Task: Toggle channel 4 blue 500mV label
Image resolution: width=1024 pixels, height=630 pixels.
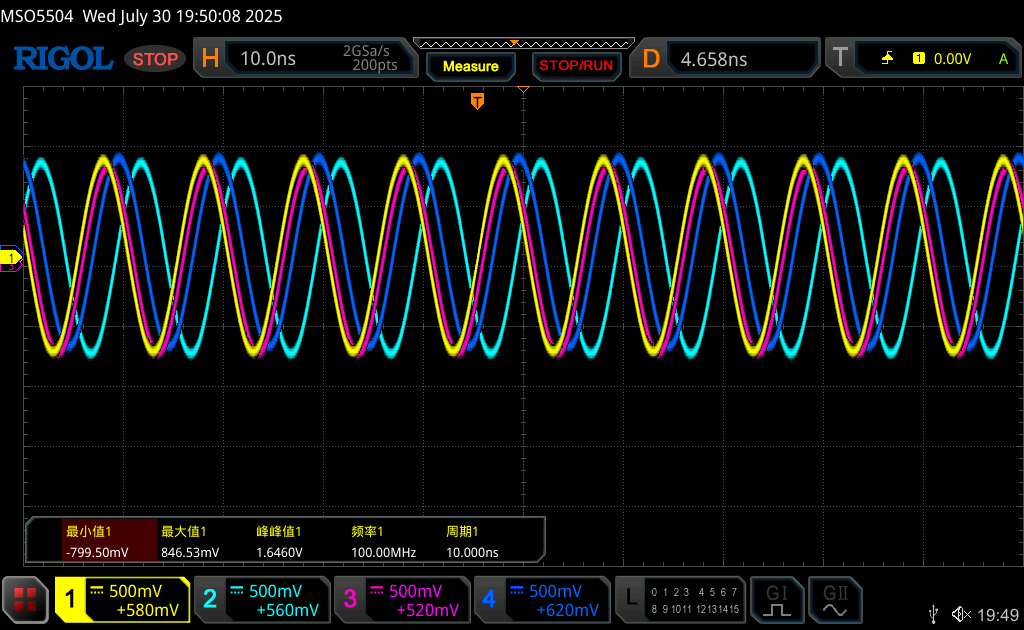Action: pyautogui.click(x=555, y=591)
